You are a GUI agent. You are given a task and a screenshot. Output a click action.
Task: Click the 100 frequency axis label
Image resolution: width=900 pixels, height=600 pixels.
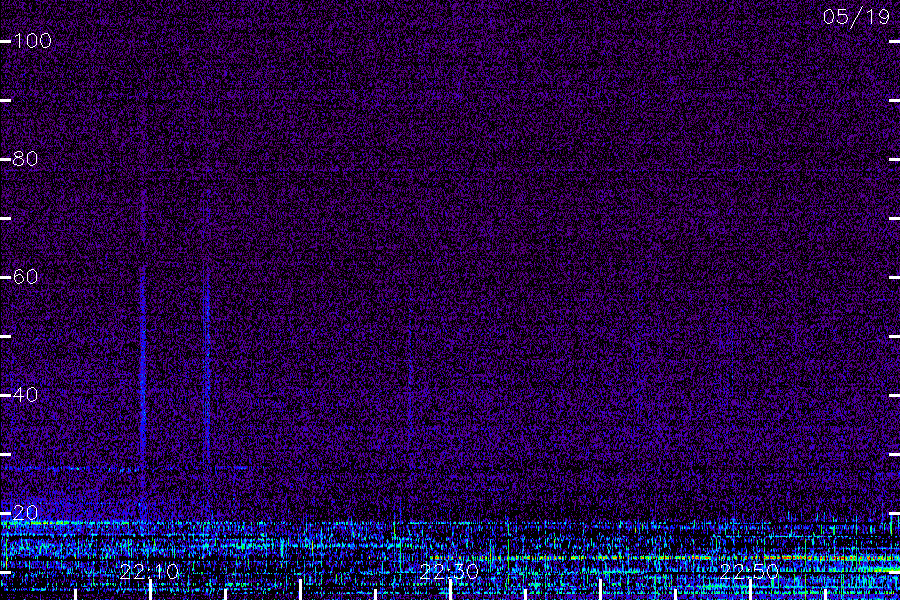pos(32,41)
